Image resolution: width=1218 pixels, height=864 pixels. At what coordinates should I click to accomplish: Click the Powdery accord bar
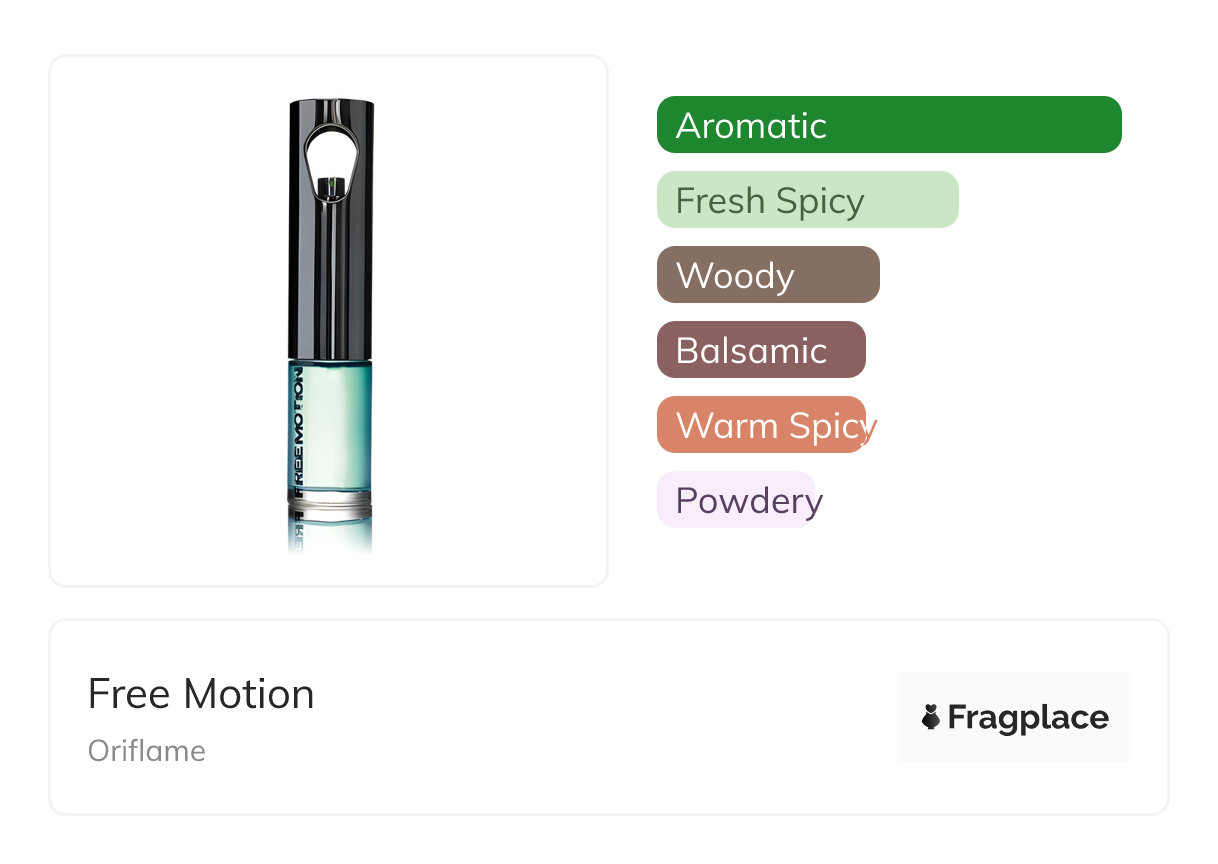(x=735, y=500)
